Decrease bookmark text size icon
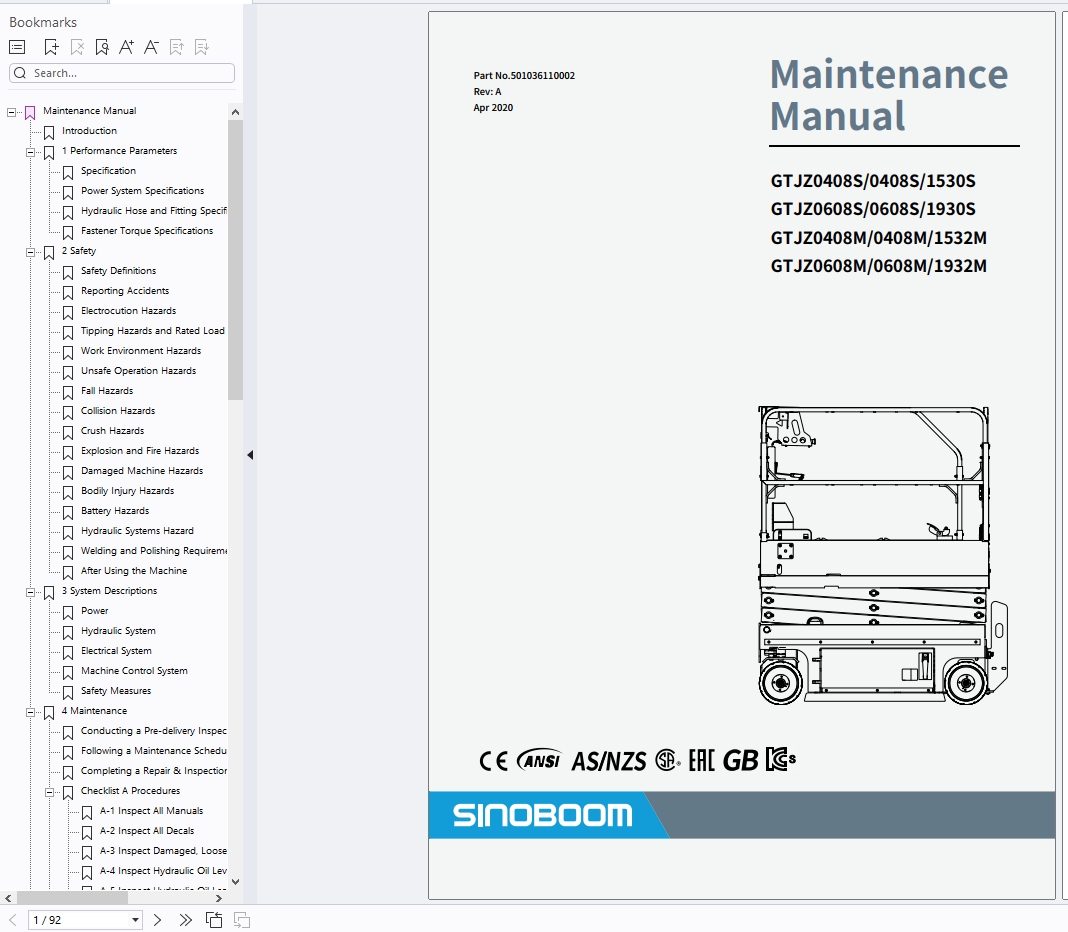The width and height of the screenshot is (1068, 932). click(151, 47)
